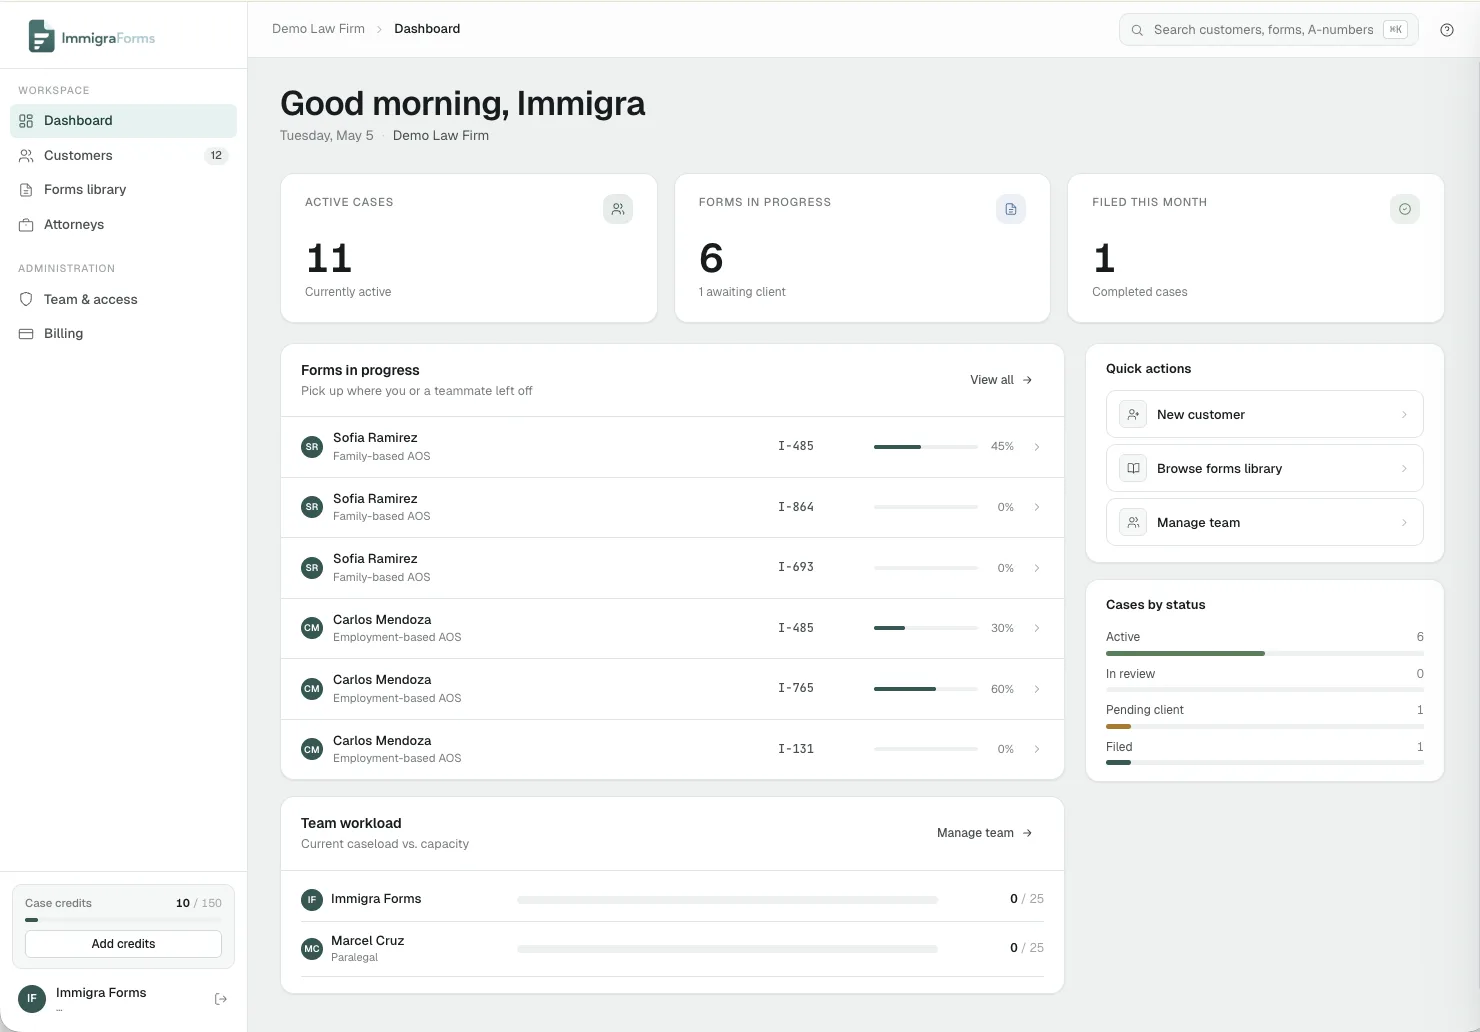Screen dimensions: 1480x1032
Task: Click 'In review' status label
Action: (x=1130, y=674)
